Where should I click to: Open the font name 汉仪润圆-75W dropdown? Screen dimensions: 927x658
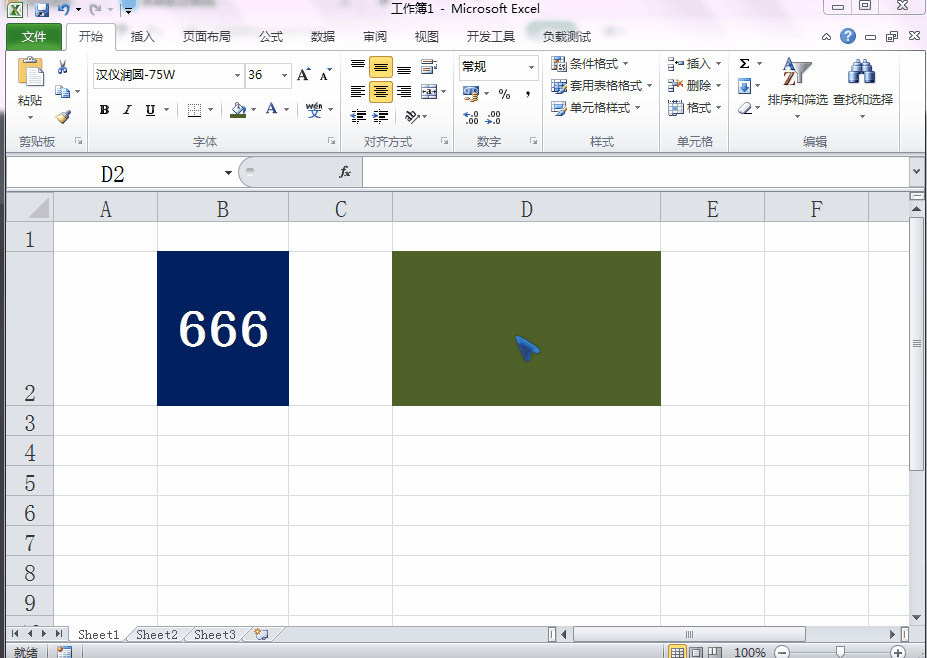(237, 75)
